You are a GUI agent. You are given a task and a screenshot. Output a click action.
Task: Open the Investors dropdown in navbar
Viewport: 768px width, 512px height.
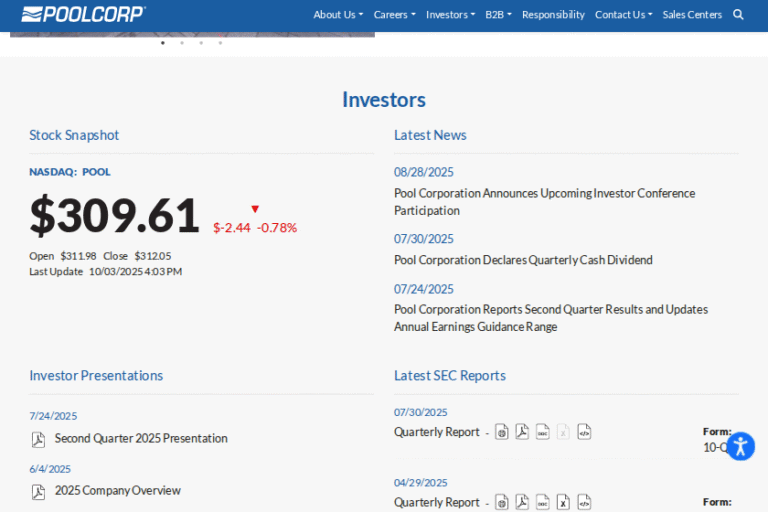(x=450, y=15)
